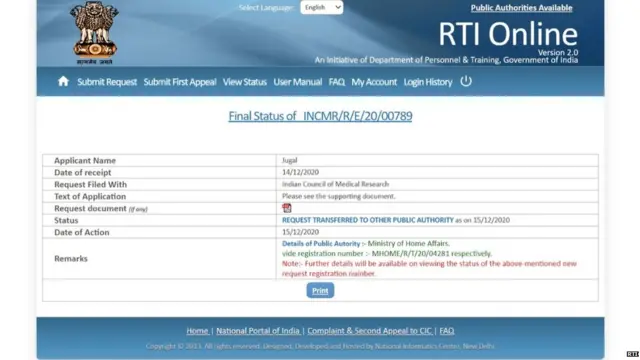
Task: Click Details of Public Autority text
Action: [x=321, y=244]
